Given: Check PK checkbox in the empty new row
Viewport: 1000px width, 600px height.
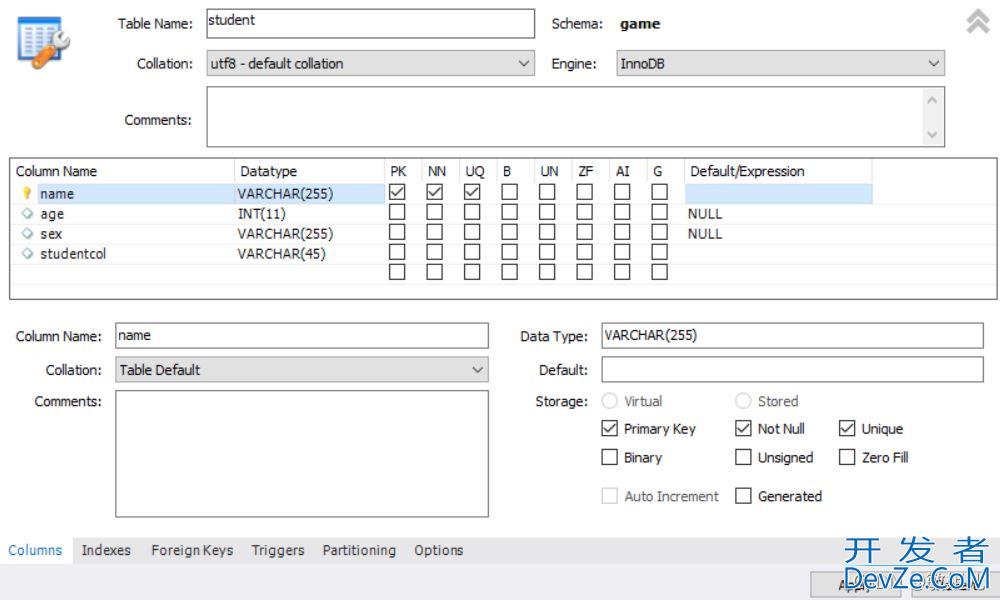Looking at the screenshot, I should pyautogui.click(x=397, y=272).
